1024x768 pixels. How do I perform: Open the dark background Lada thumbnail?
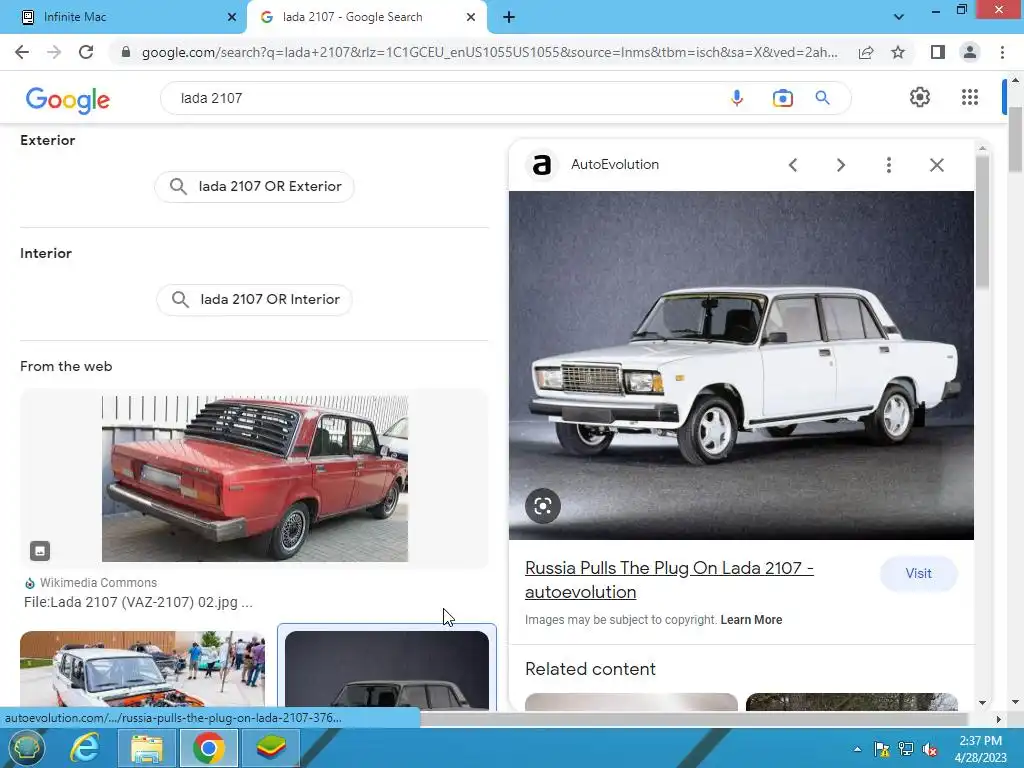click(387, 669)
